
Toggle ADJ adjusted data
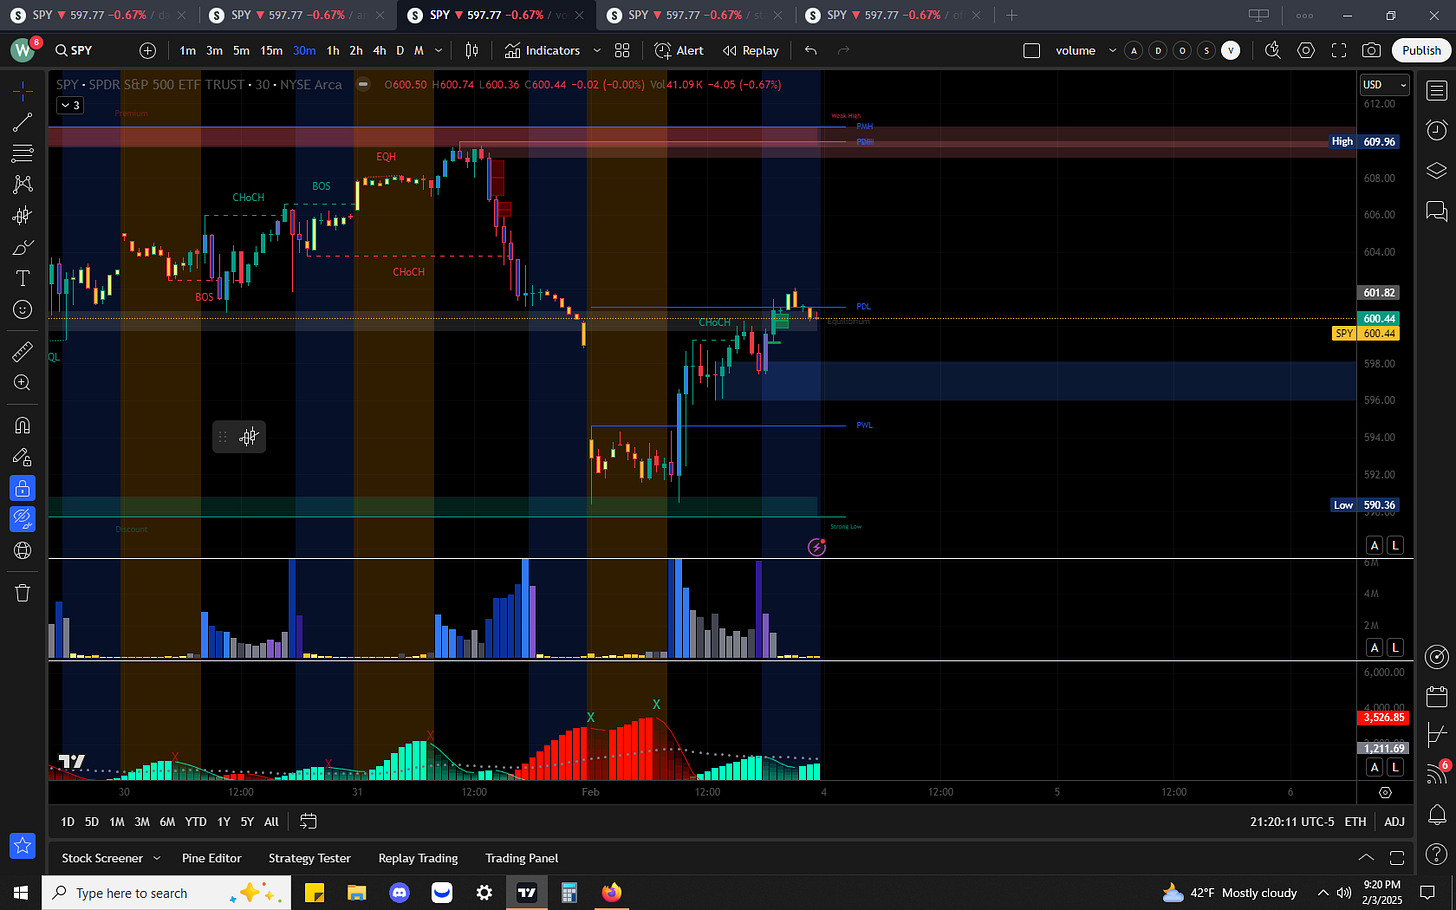click(x=1394, y=821)
